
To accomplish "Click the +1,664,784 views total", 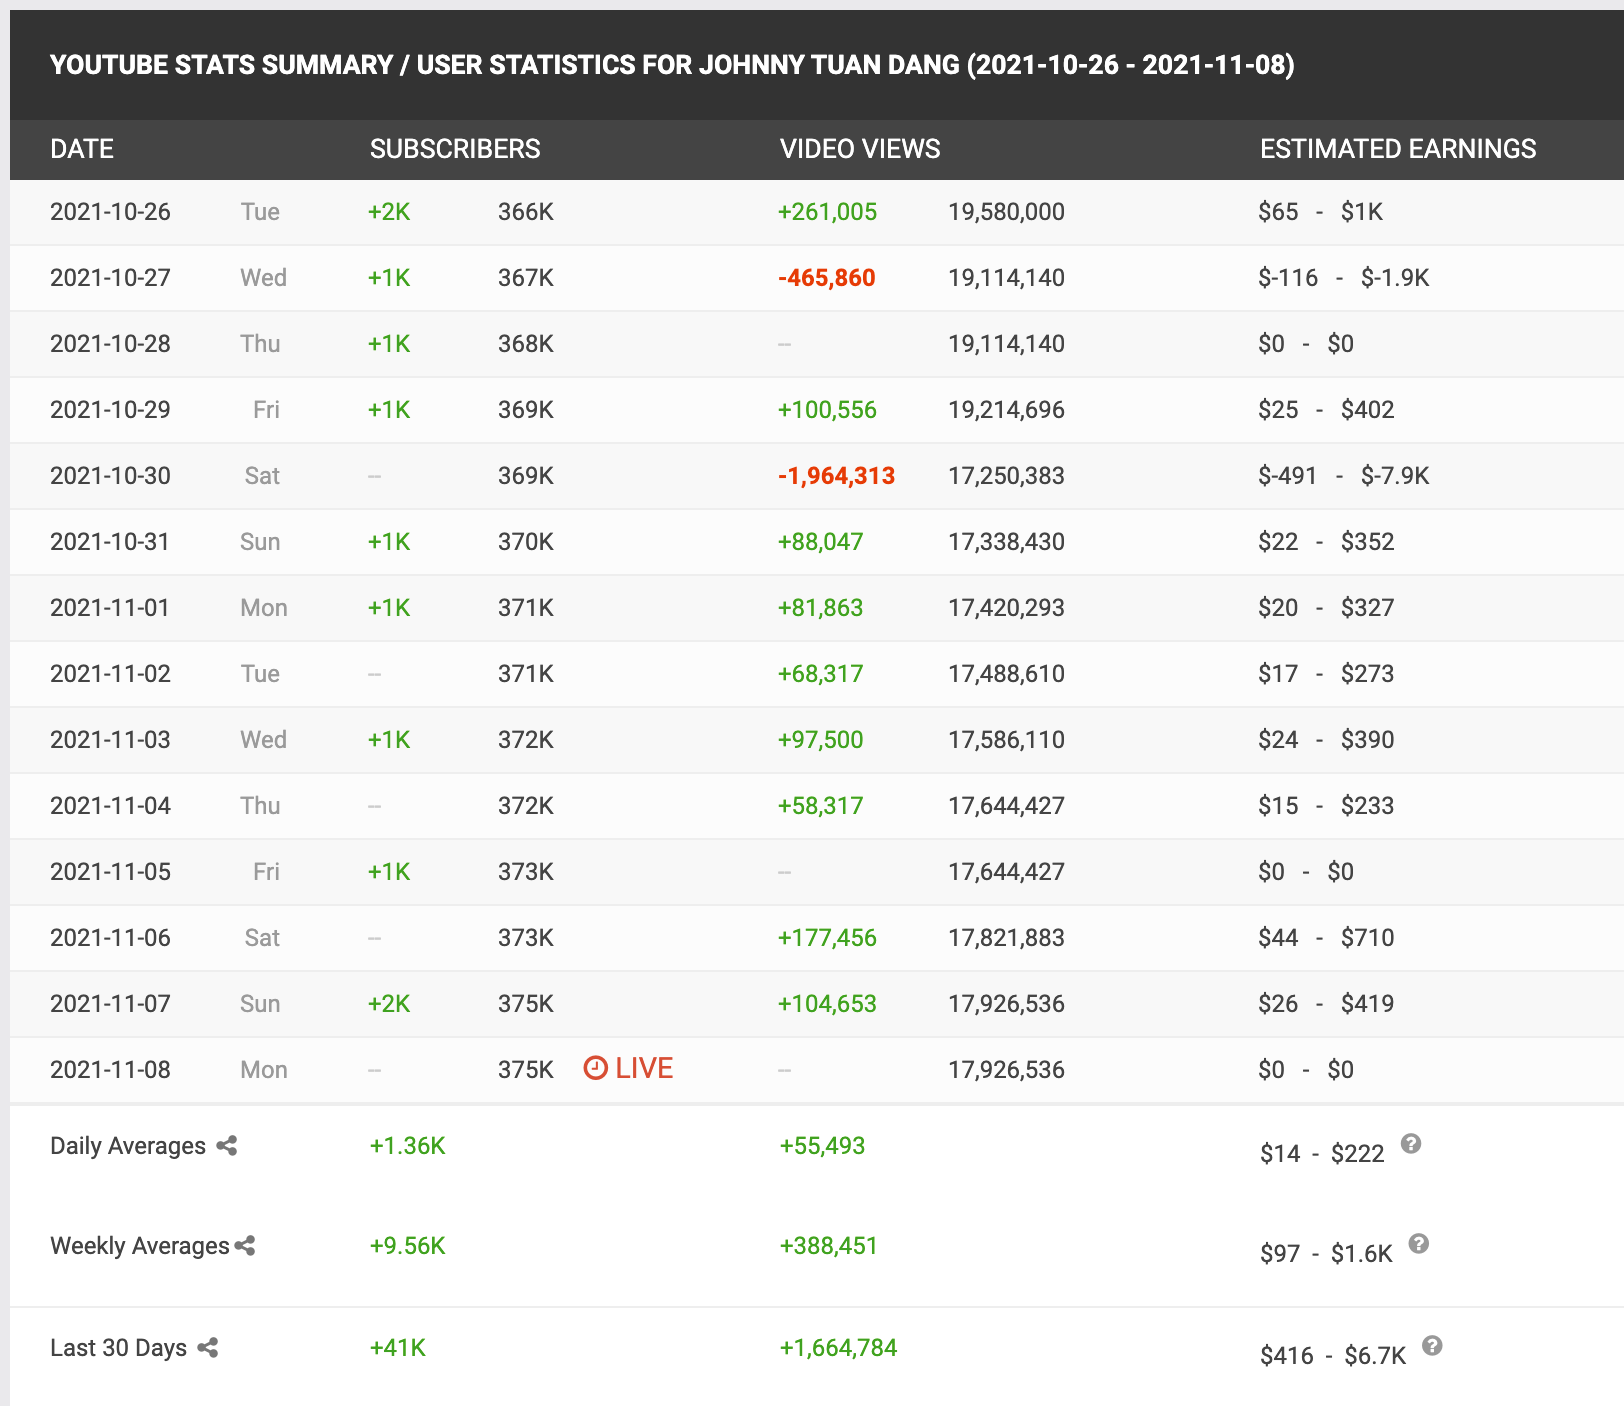I will (x=838, y=1348).
